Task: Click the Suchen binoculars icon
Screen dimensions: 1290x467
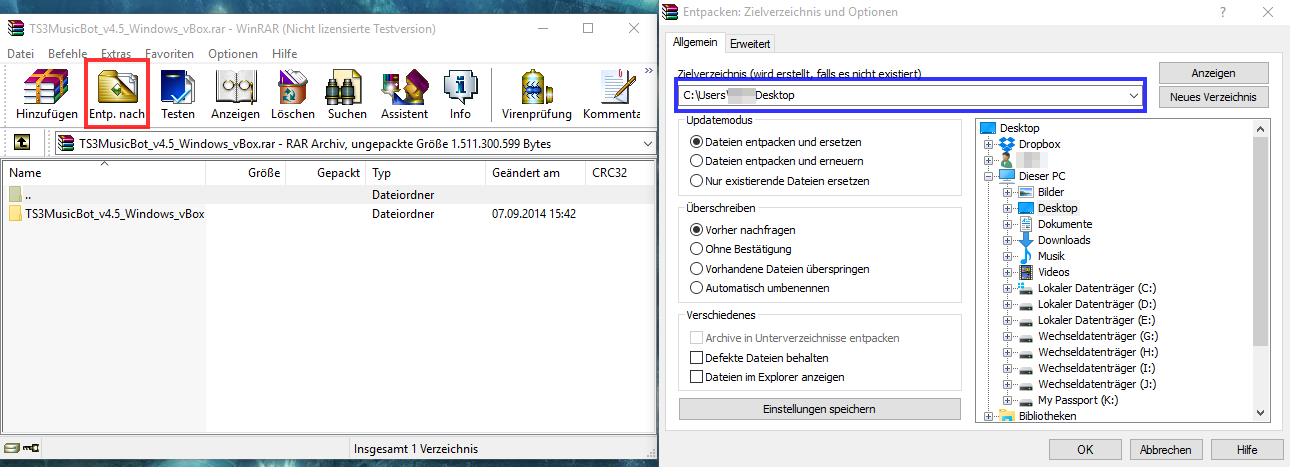Action: [x=347, y=88]
